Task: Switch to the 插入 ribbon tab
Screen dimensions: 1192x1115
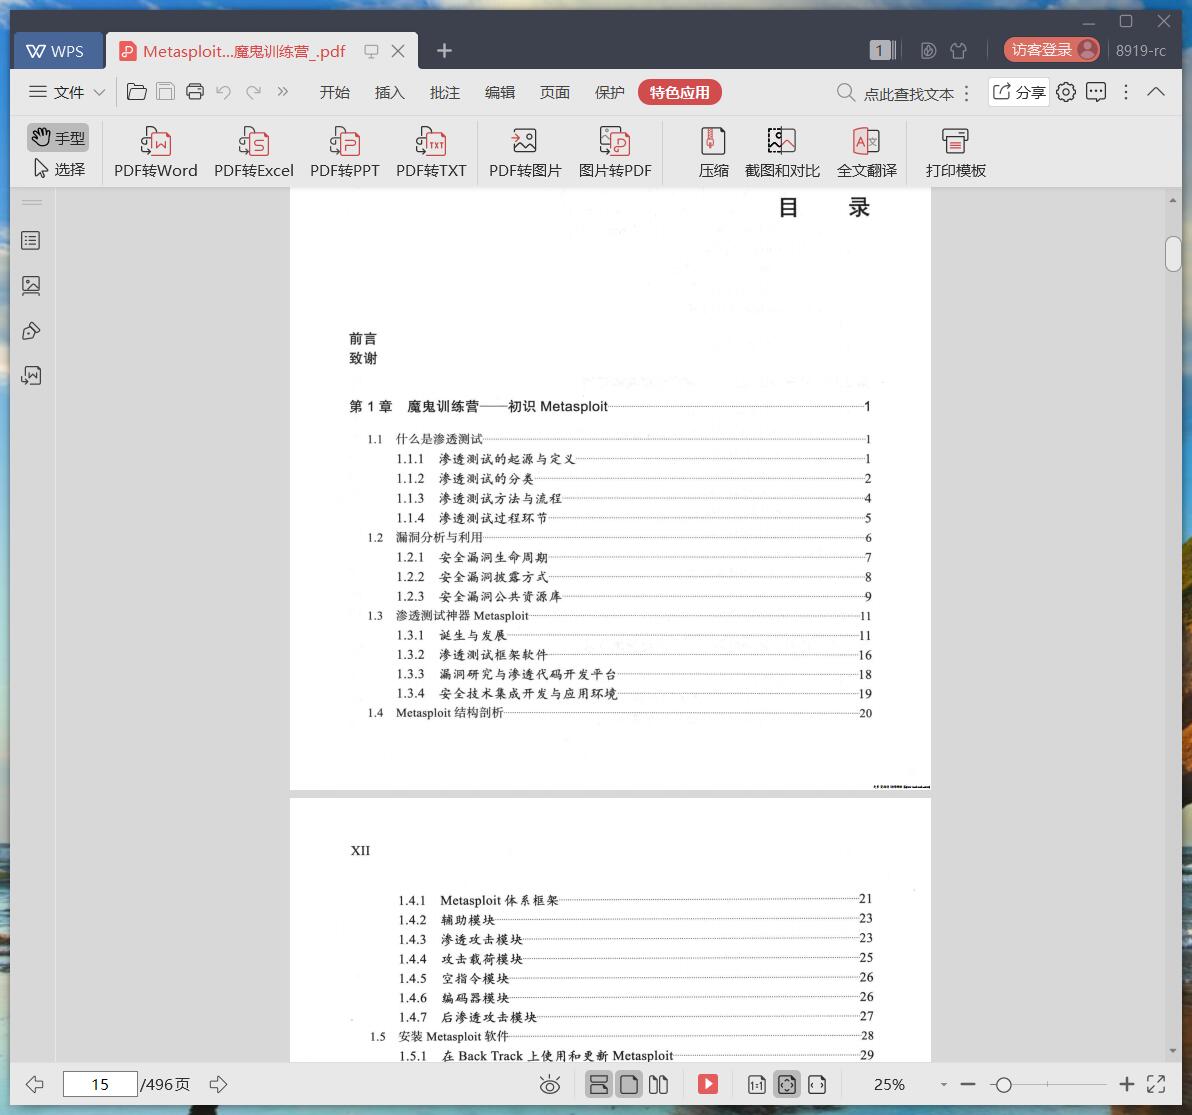Action: coord(389,92)
